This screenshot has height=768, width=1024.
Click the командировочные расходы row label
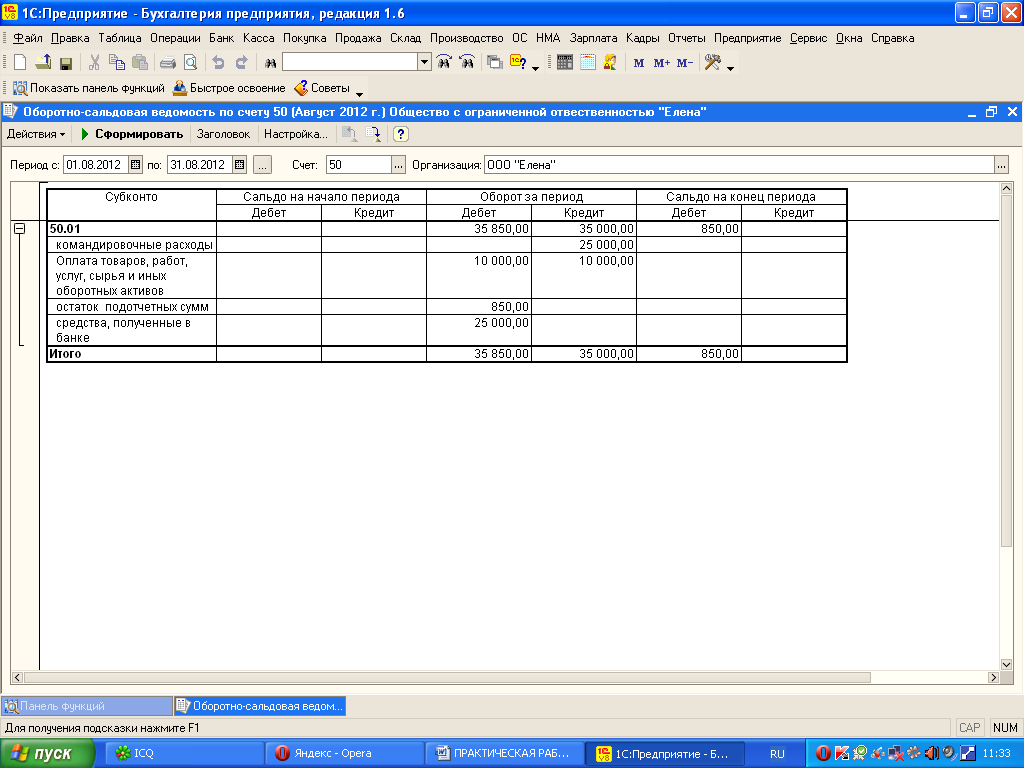(x=134, y=245)
